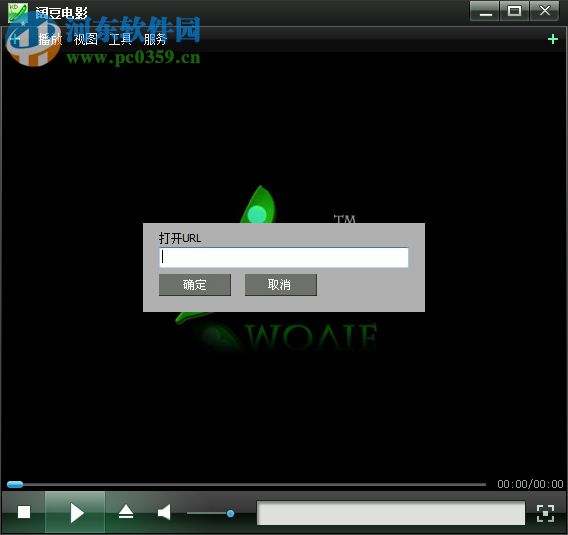Viewport: 568px width, 535px height.
Task: Click the 00:00/00:00 time display
Action: point(530,484)
